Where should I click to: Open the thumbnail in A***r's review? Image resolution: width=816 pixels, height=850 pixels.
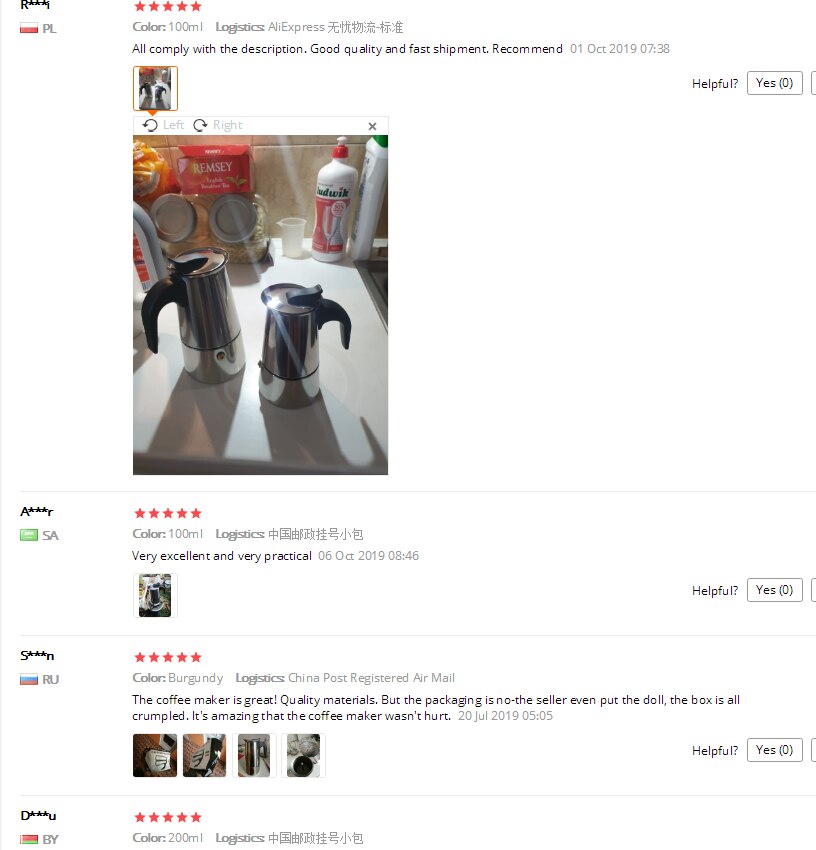click(155, 595)
